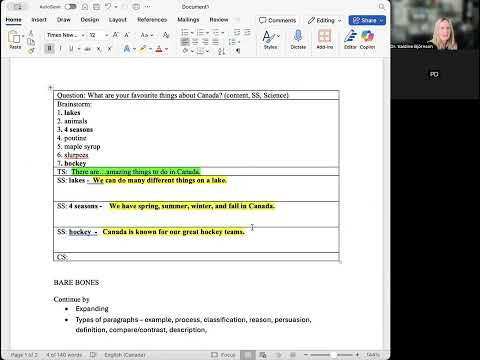Click the Dictate microphone button
This screenshot has width=480, height=360.
coord(298,39)
